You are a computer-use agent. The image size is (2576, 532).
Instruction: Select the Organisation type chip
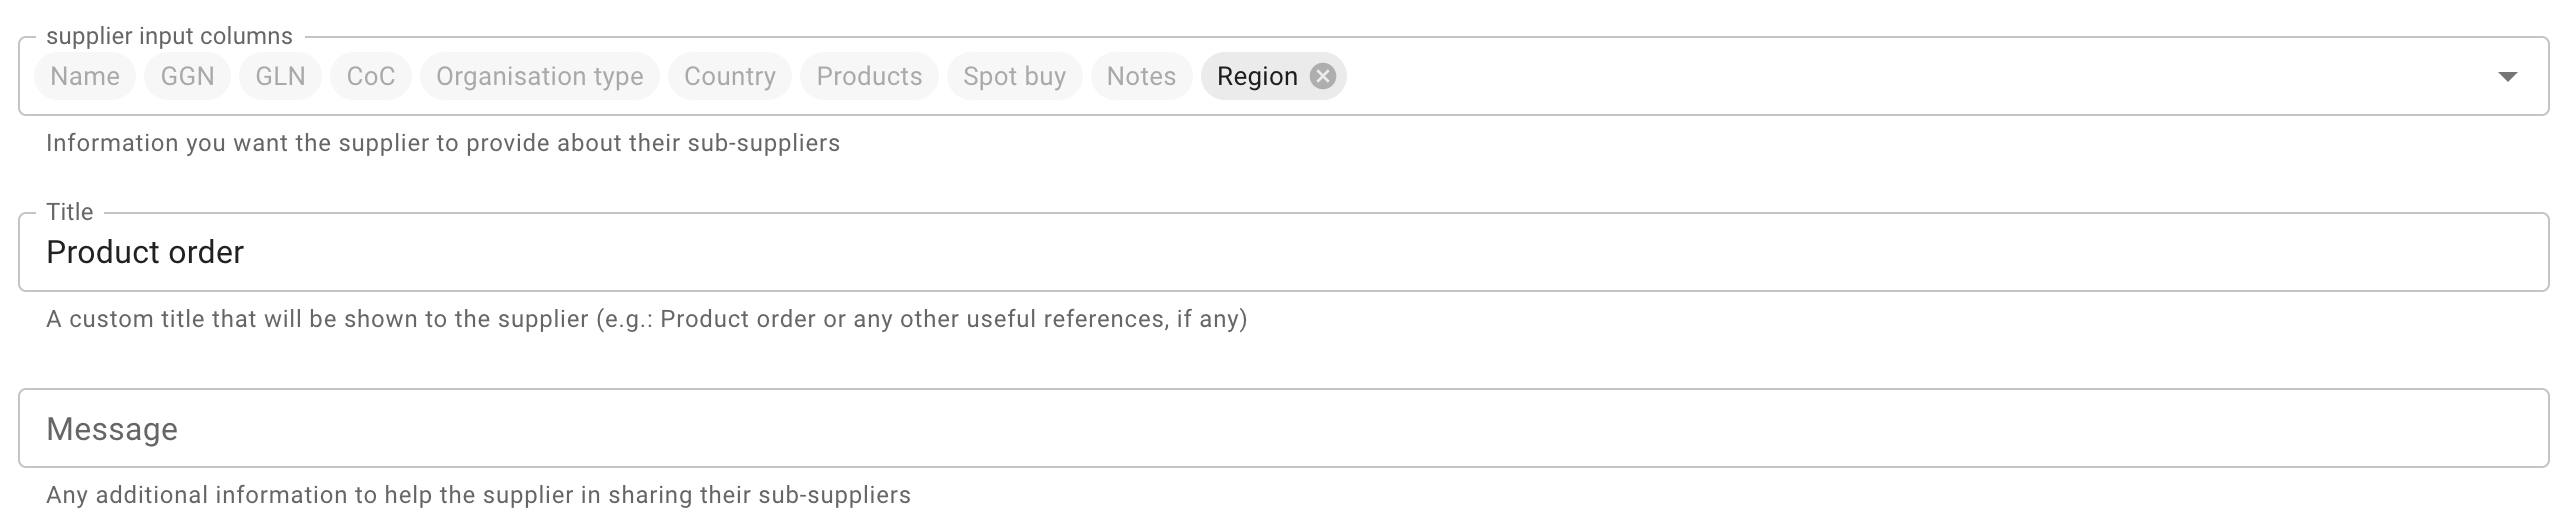(540, 76)
